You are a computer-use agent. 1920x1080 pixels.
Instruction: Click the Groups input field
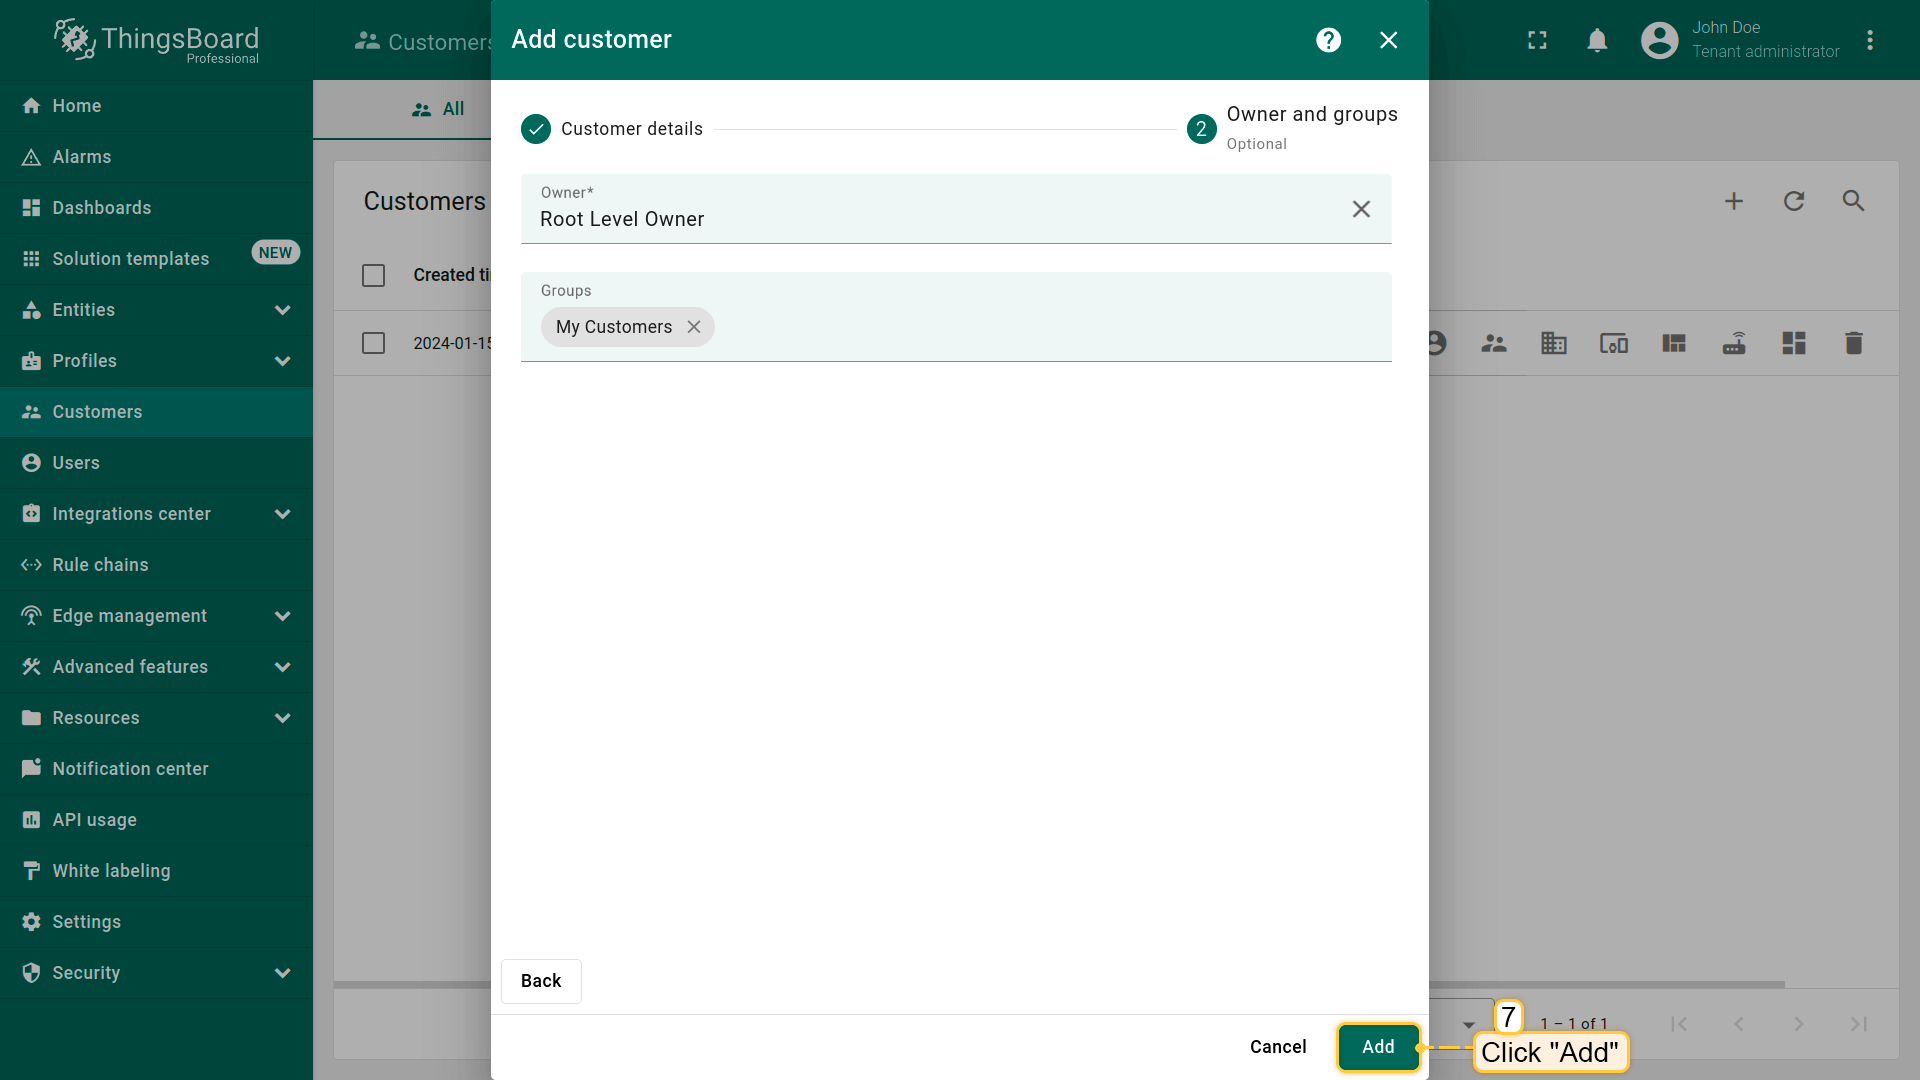pos(1050,327)
